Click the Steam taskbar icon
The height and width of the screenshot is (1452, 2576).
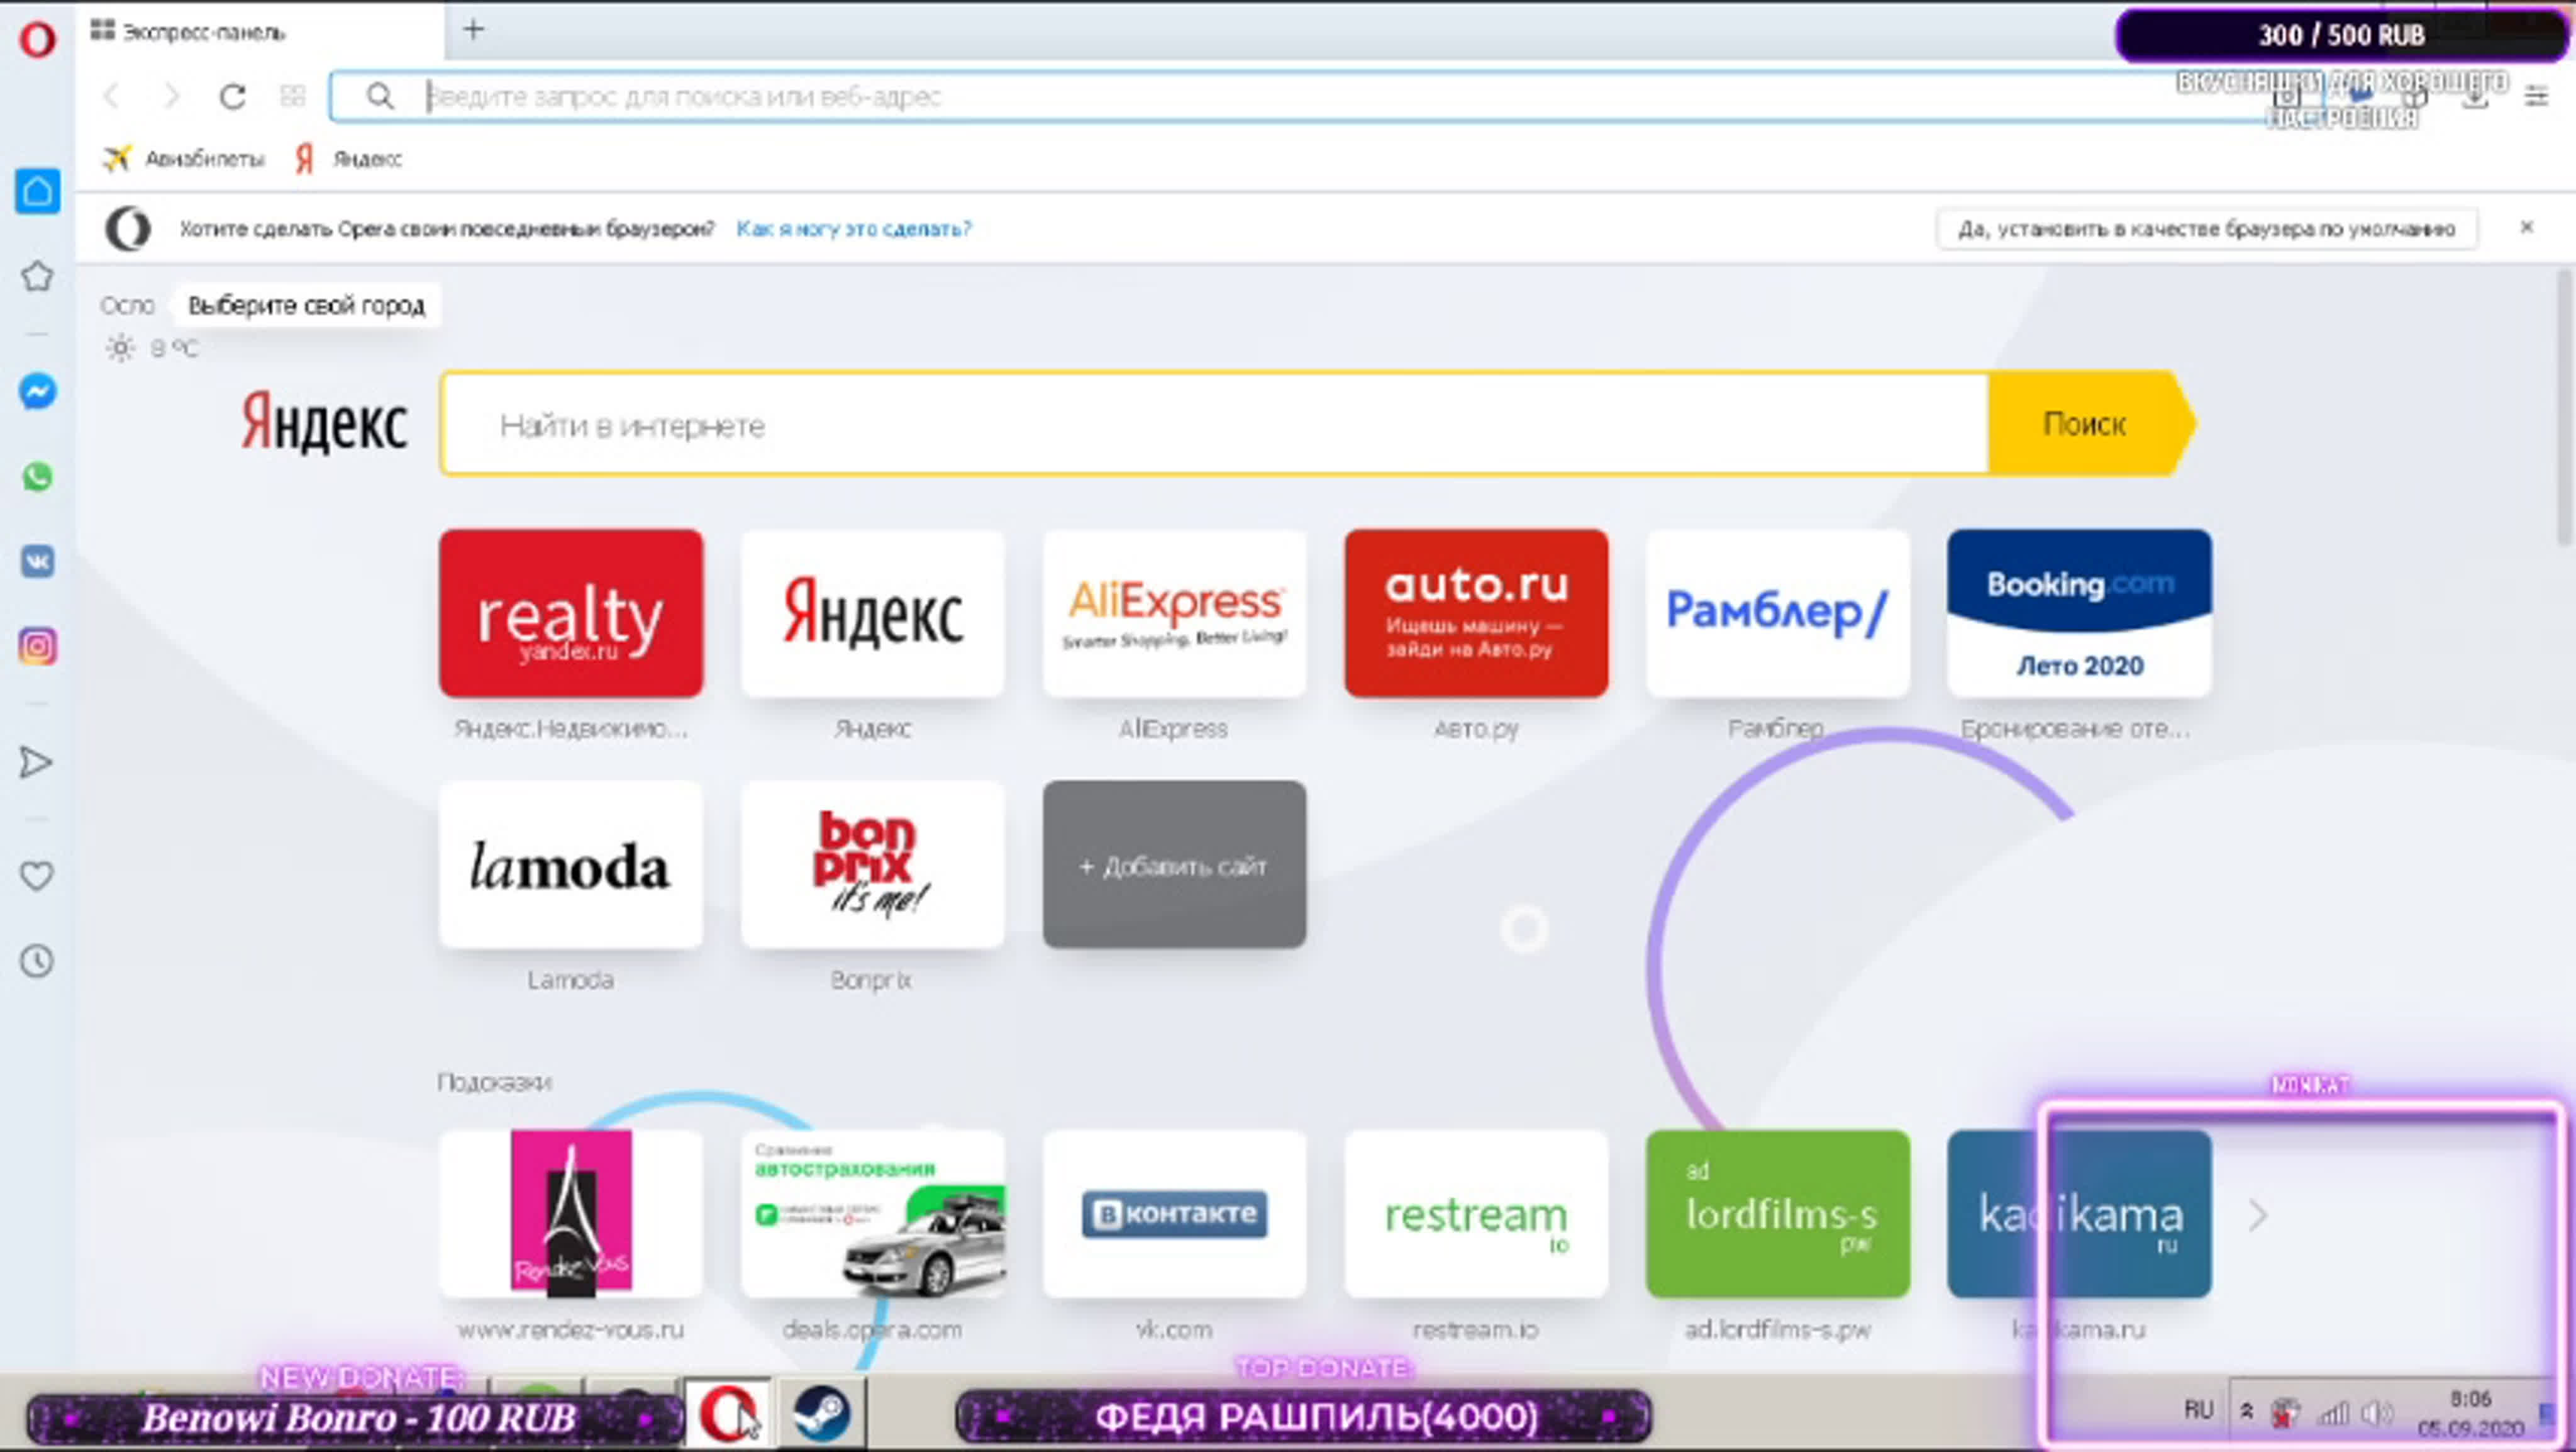[821, 1413]
